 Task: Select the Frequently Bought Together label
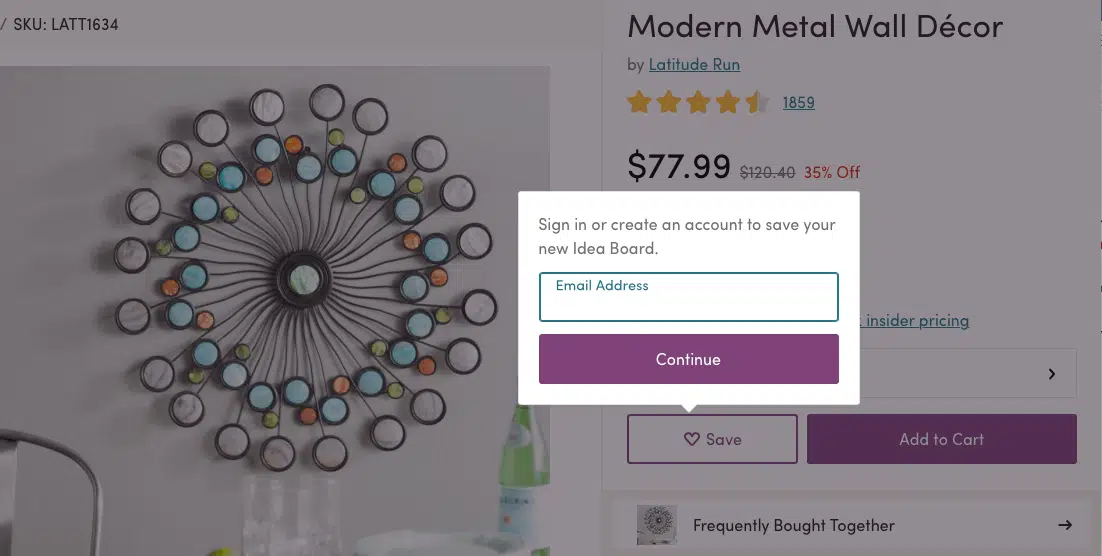click(793, 525)
